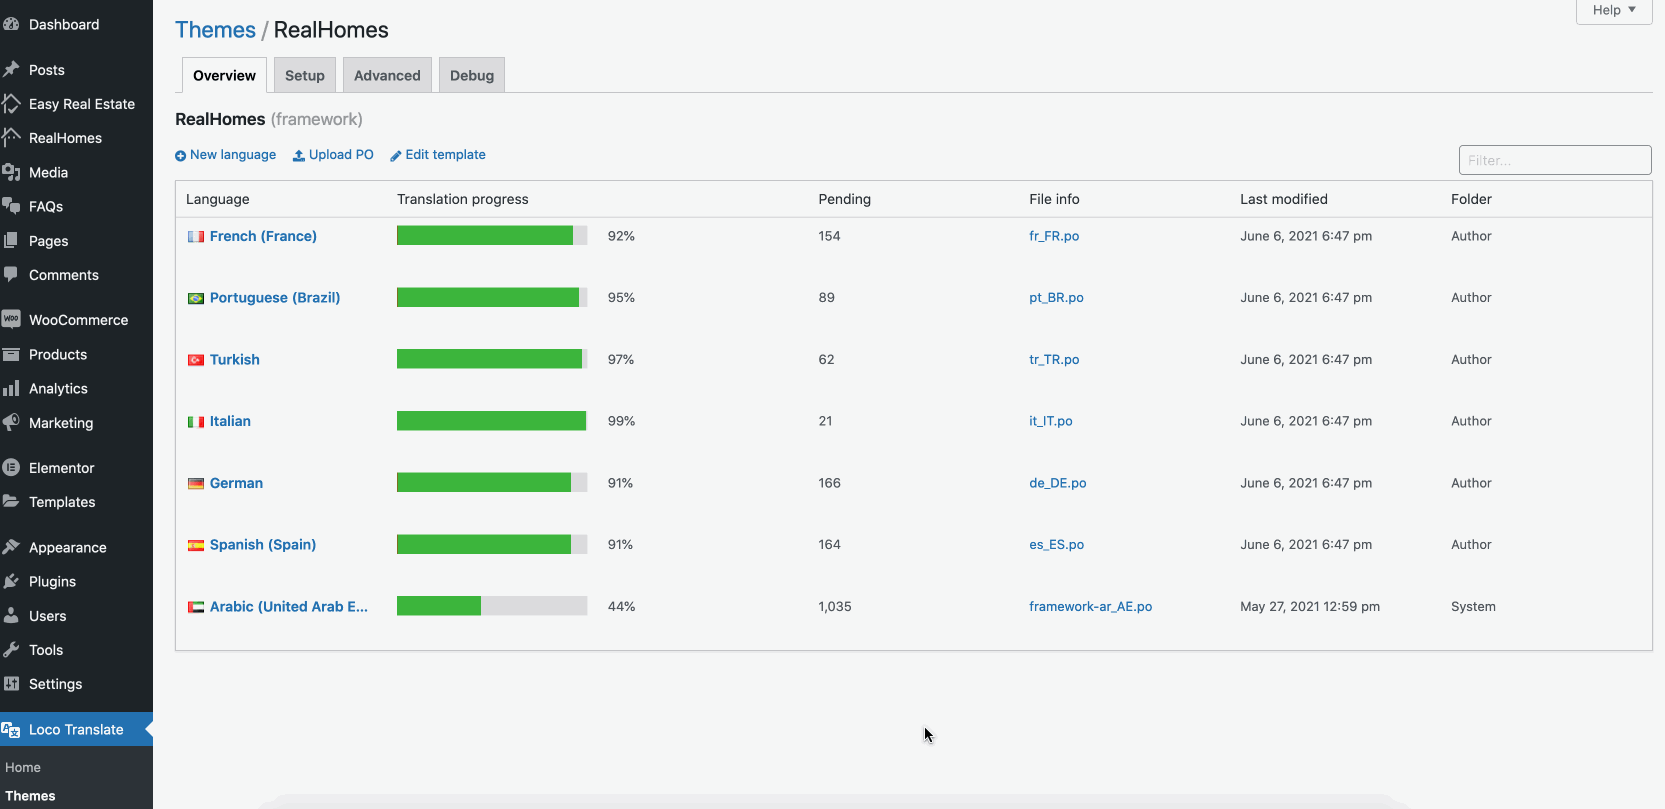
Task: Click the Marketing megaphone icon
Action: [11, 422]
